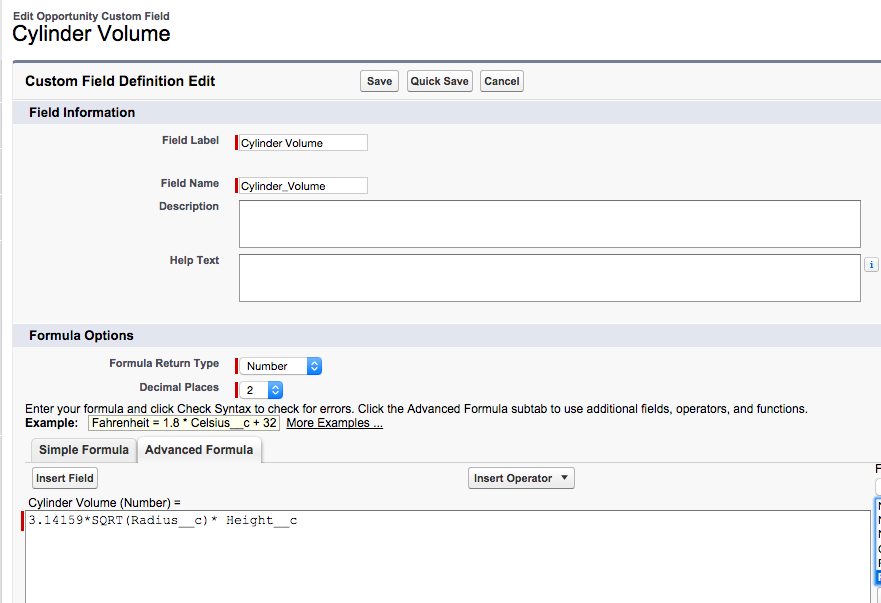Expand the Decimal Places dropdown
This screenshot has height=603, width=881.
coord(262,390)
